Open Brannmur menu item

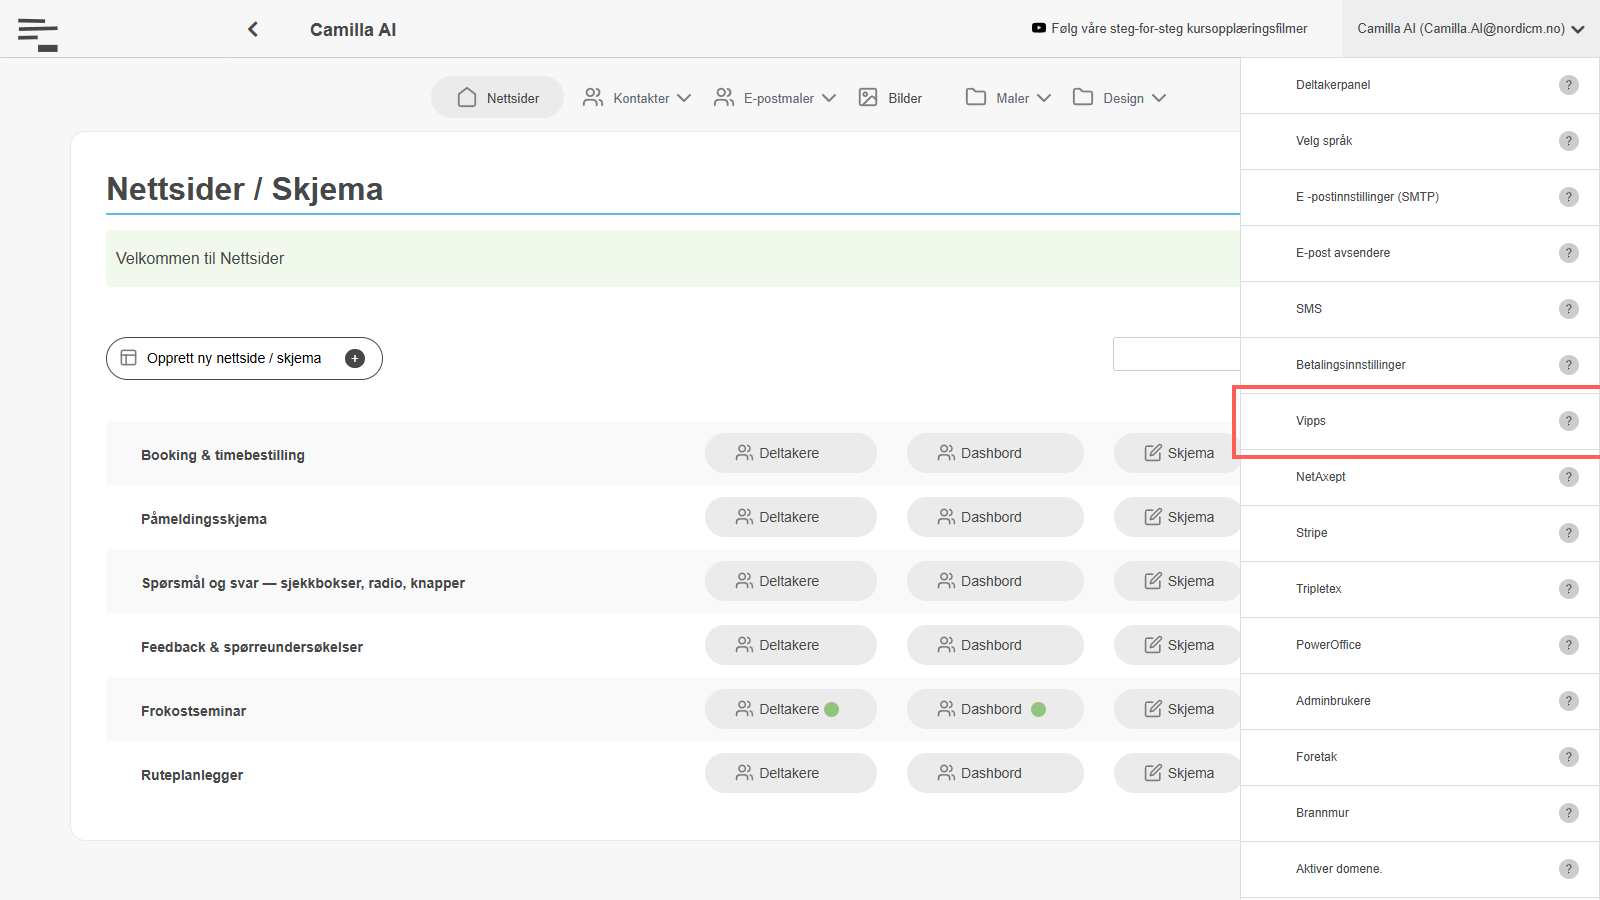pos(1420,813)
